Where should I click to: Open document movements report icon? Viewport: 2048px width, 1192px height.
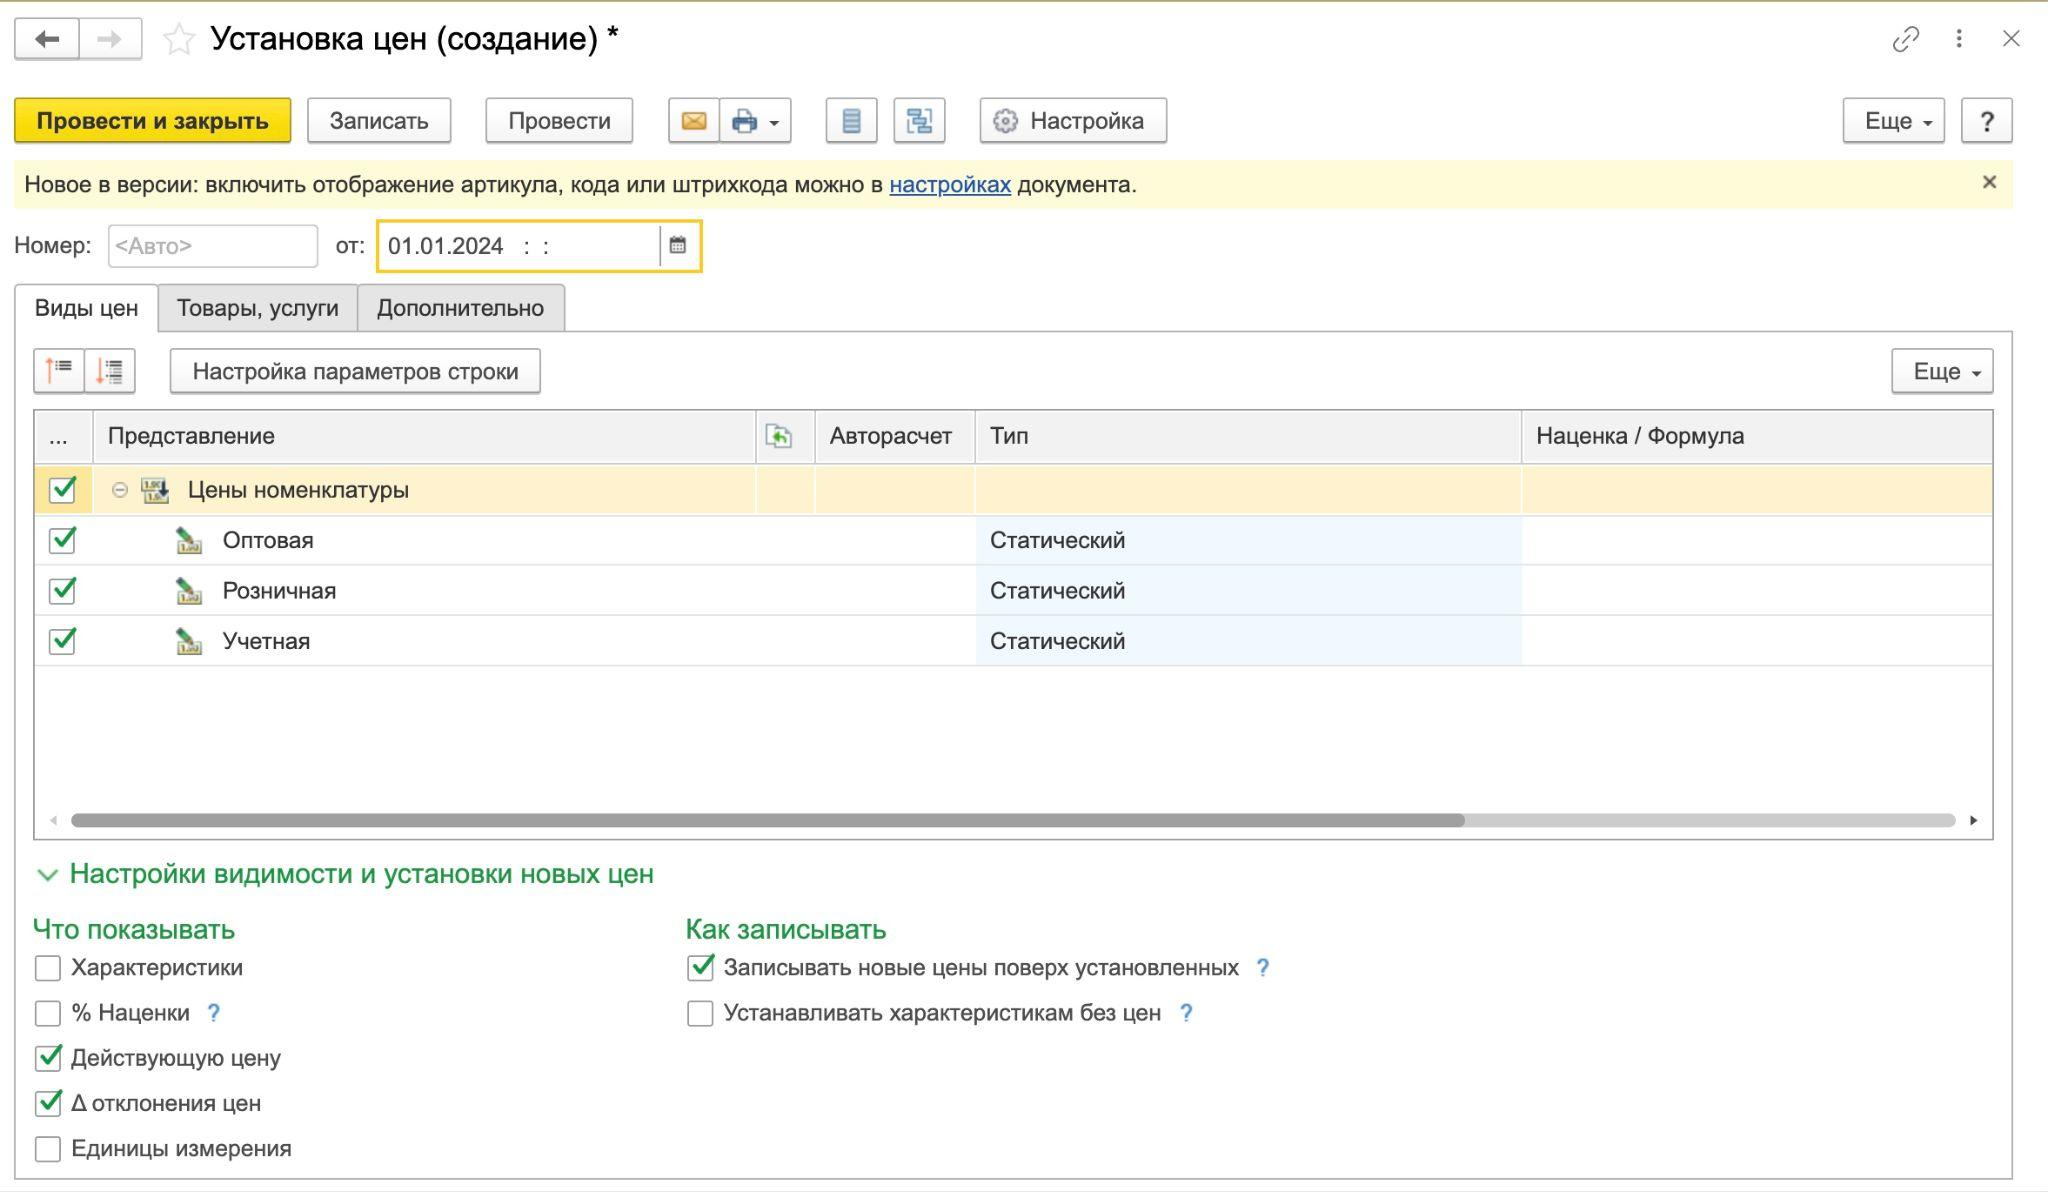click(851, 121)
